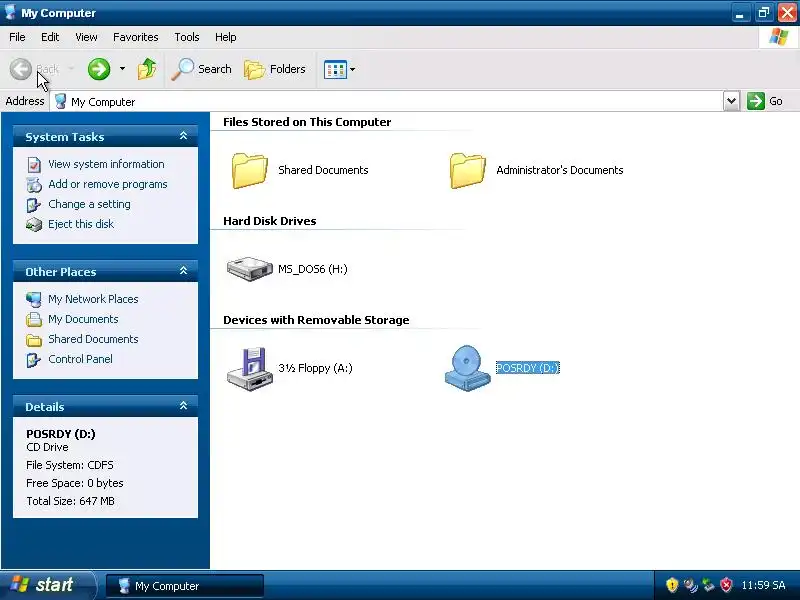Click the yellow security shield tray icon
Image resolution: width=800 pixels, height=600 pixels.
672,585
